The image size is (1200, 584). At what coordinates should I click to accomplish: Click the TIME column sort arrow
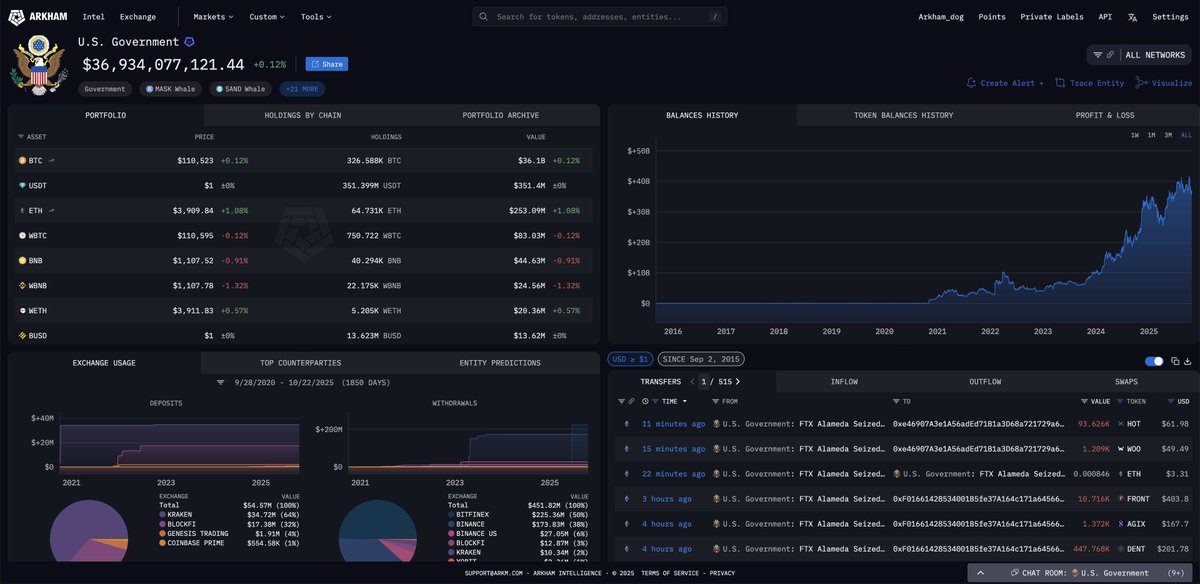click(x=685, y=401)
